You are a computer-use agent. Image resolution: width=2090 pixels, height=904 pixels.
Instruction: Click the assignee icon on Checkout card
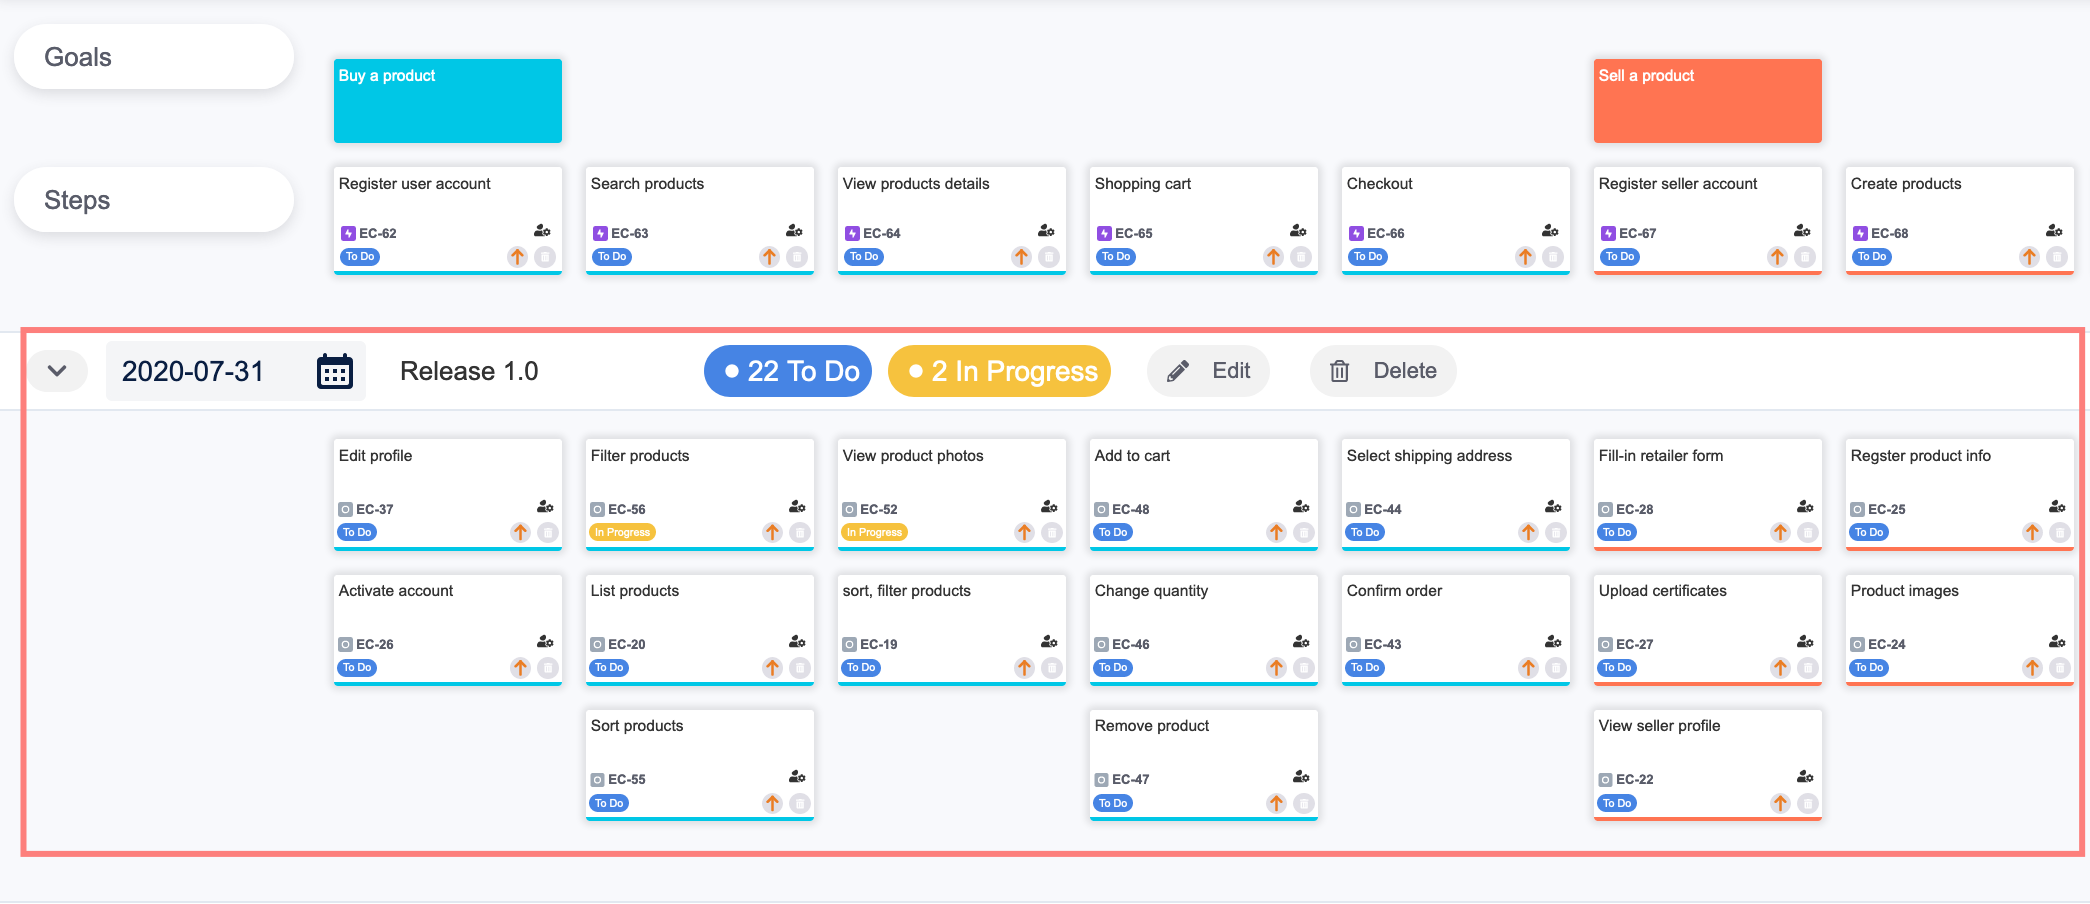(x=1550, y=231)
